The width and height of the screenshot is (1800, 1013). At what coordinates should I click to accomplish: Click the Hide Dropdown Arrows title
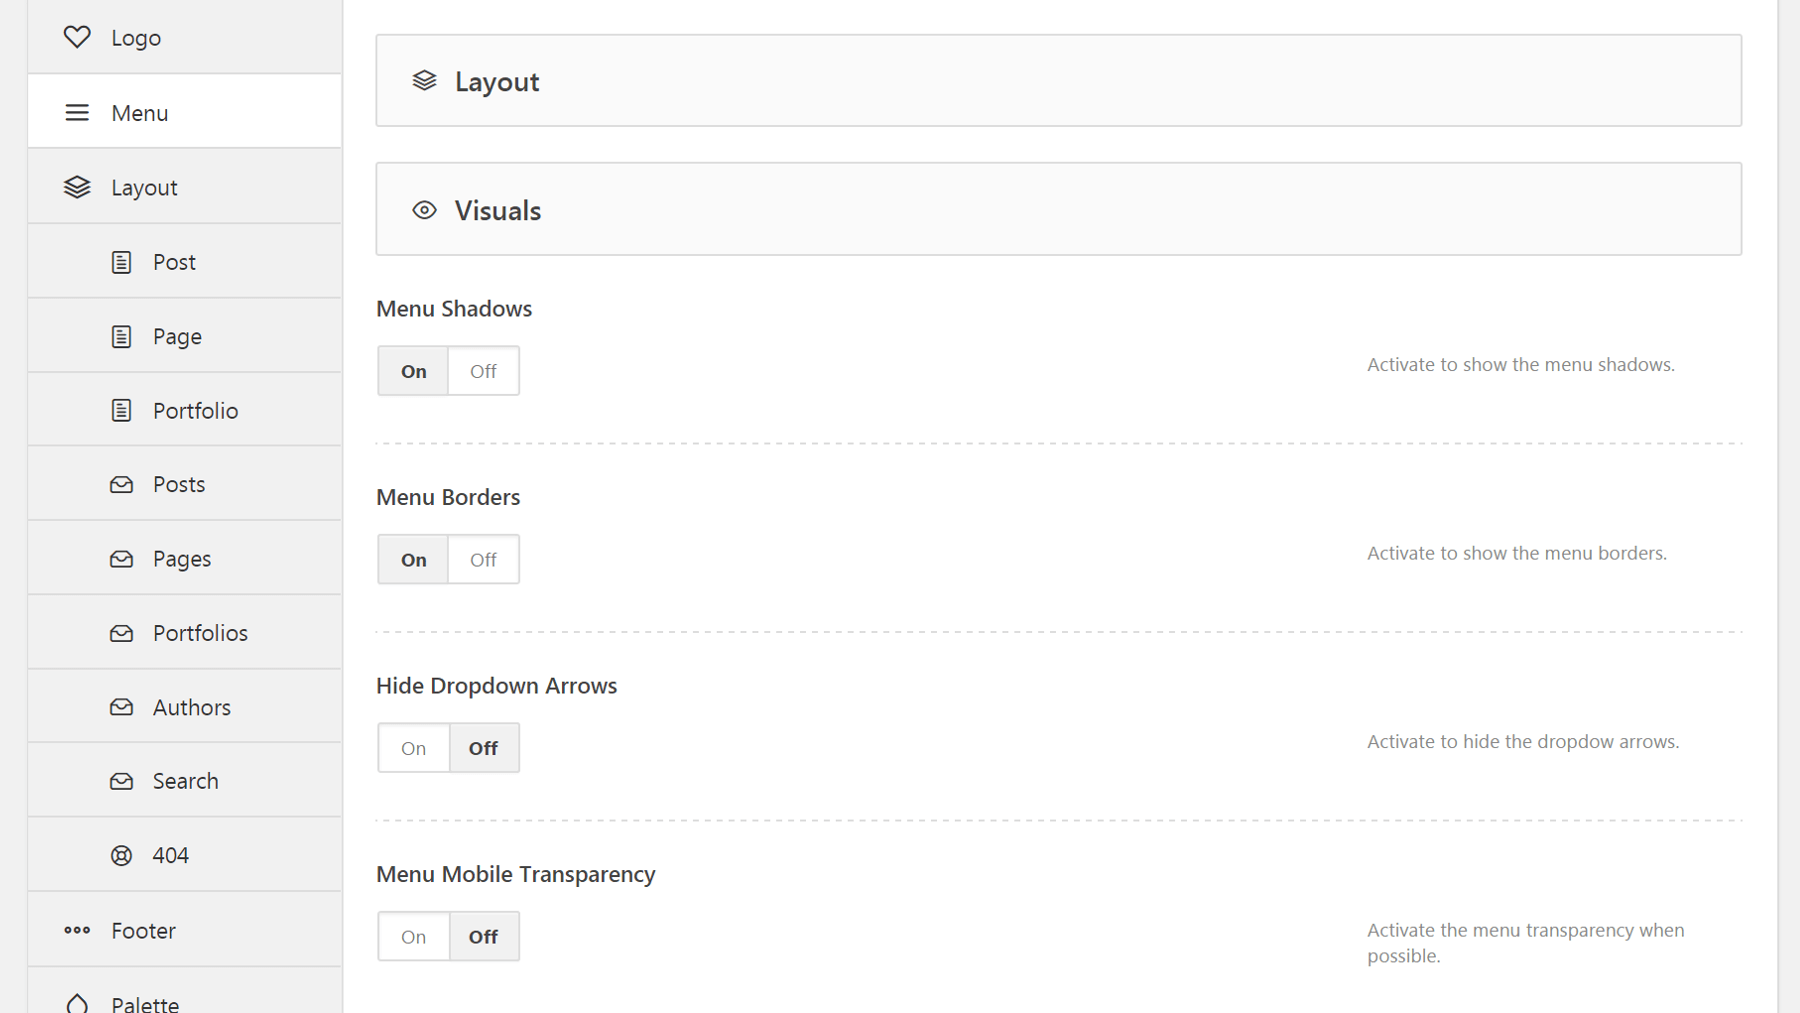coord(497,686)
